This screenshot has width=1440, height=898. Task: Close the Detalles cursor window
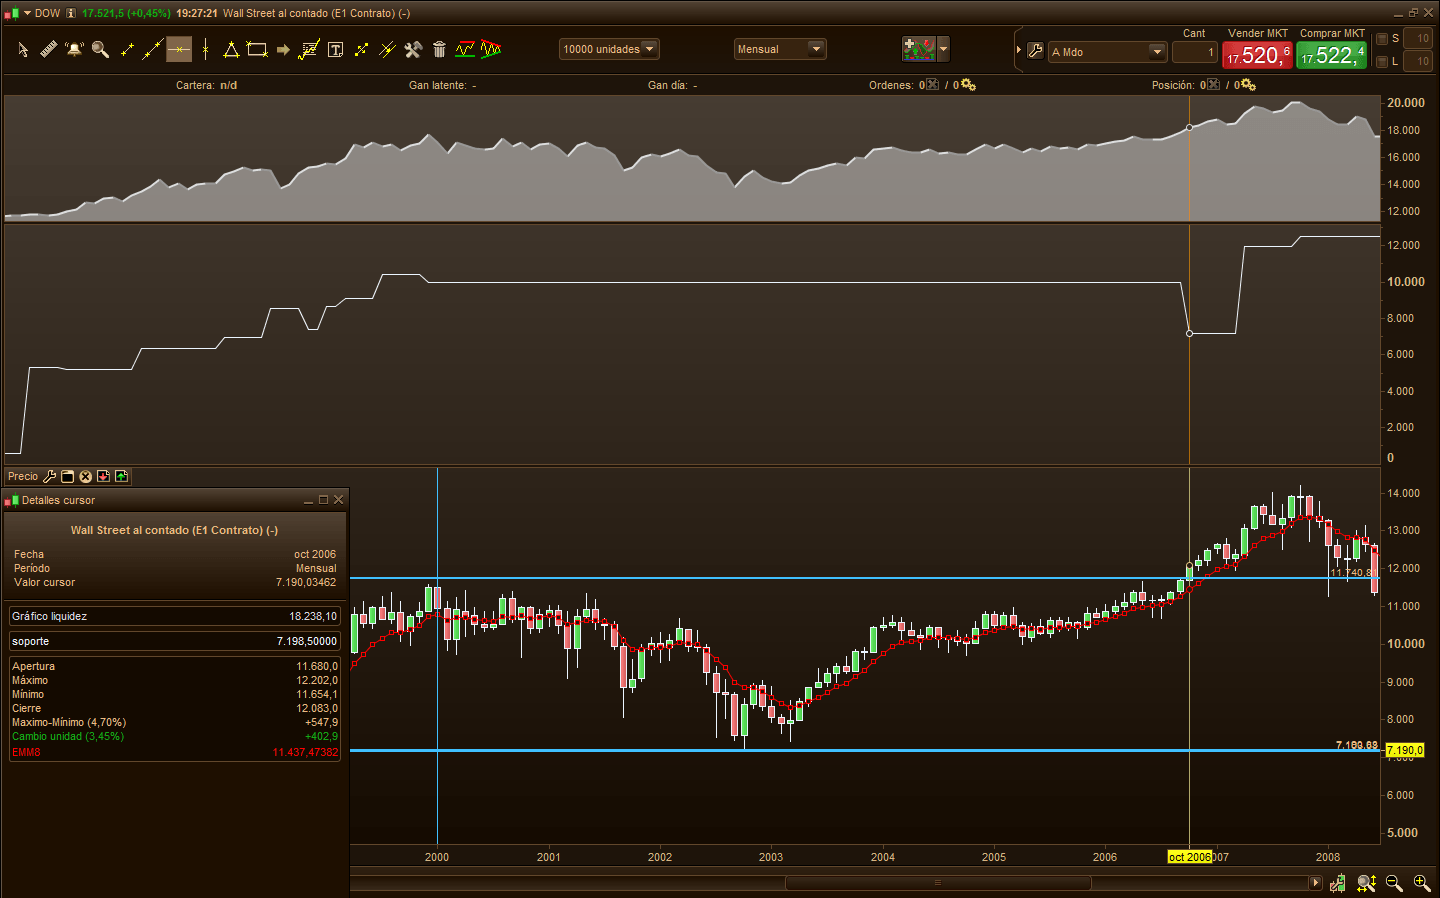(339, 500)
